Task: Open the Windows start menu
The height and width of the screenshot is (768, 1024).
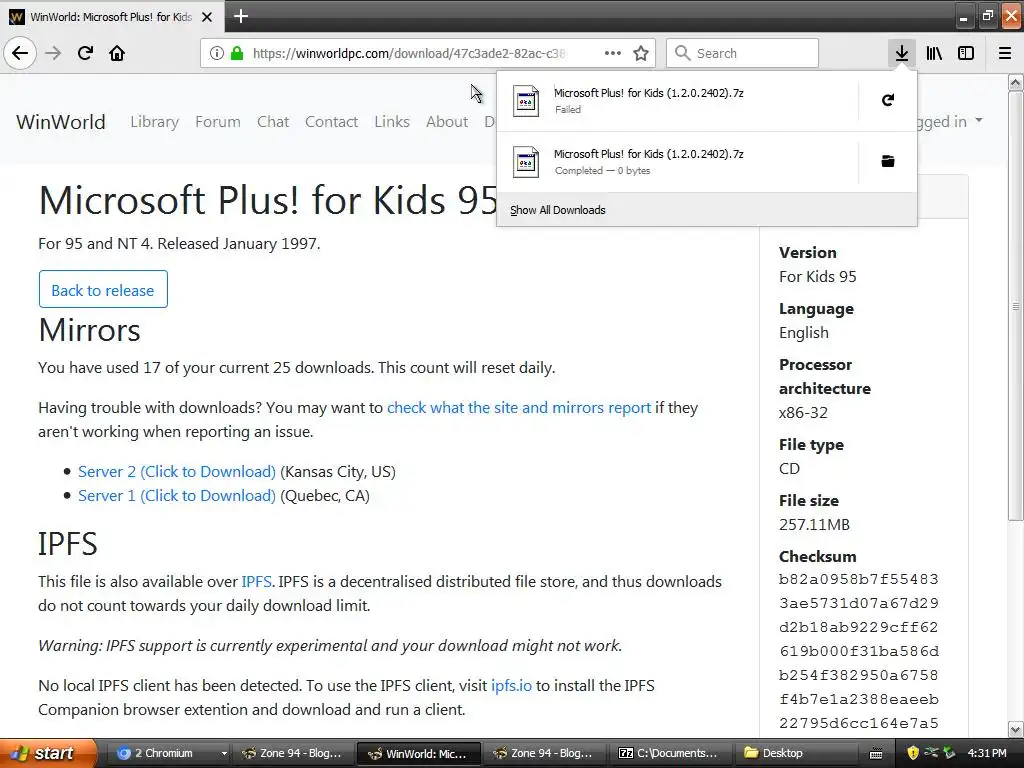Action: coord(48,753)
